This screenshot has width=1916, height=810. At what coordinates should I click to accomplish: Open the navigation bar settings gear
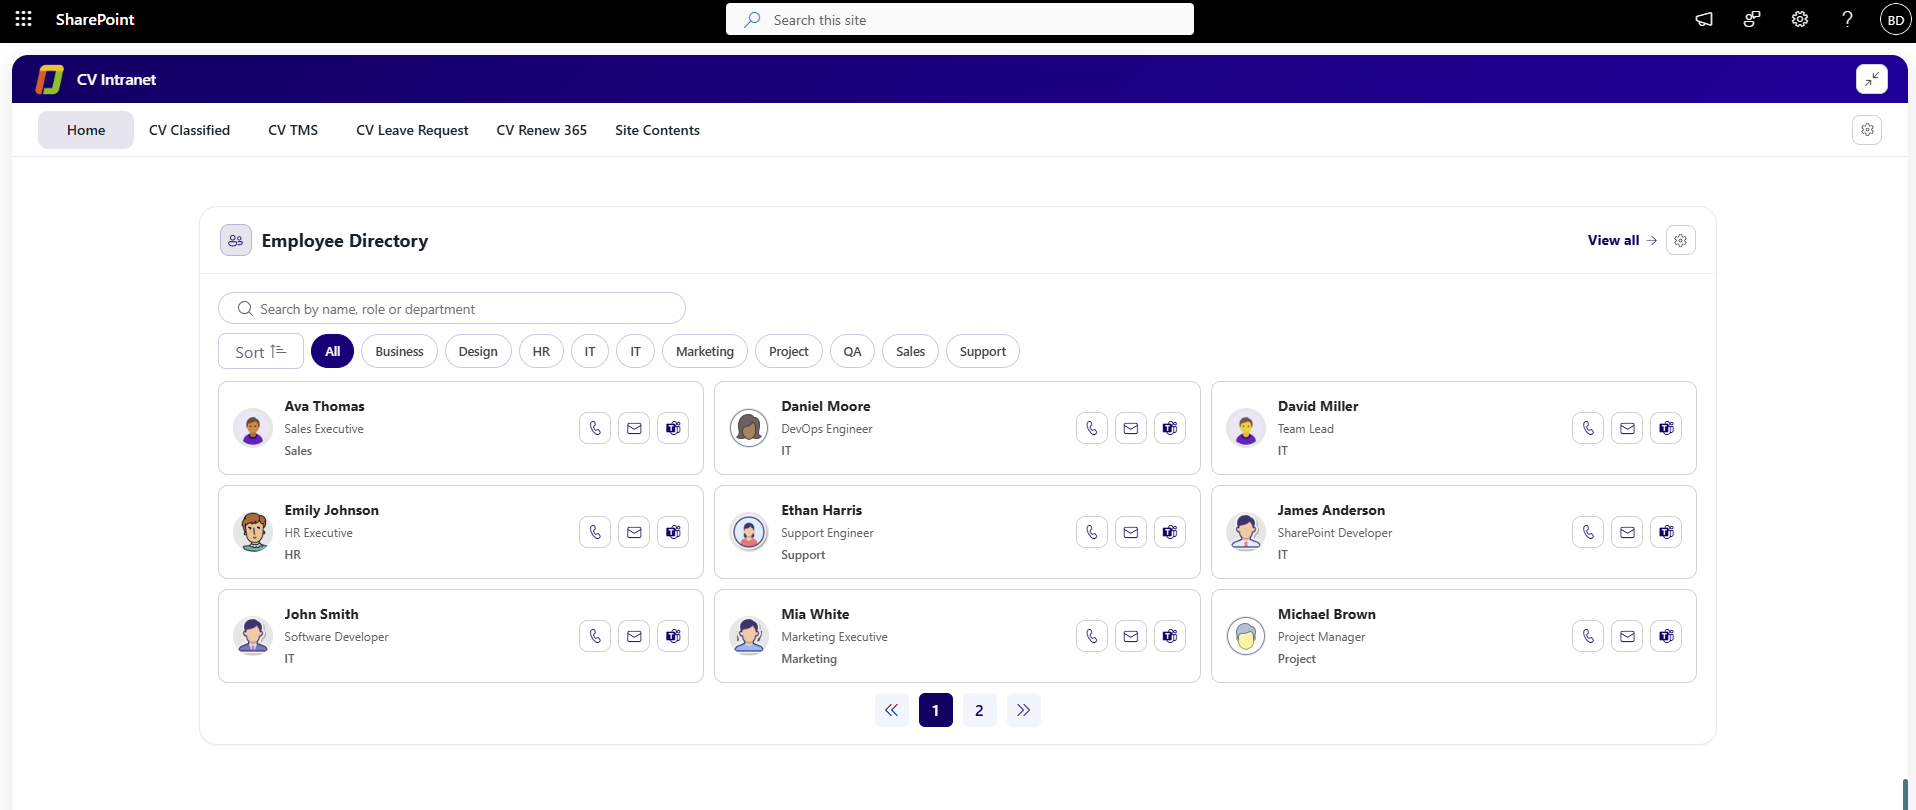(1867, 130)
